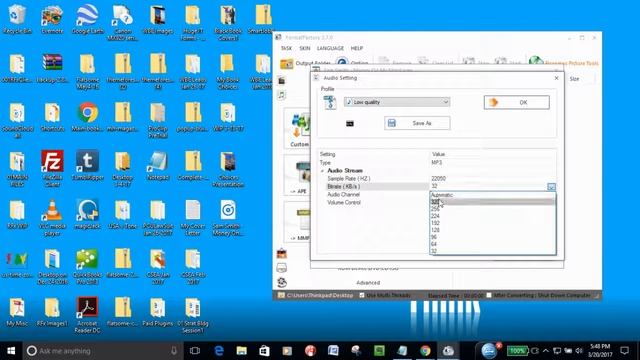The height and width of the screenshot is (360, 640).
Task: Open the picture category sidebar icon
Action: [x=282, y=254]
